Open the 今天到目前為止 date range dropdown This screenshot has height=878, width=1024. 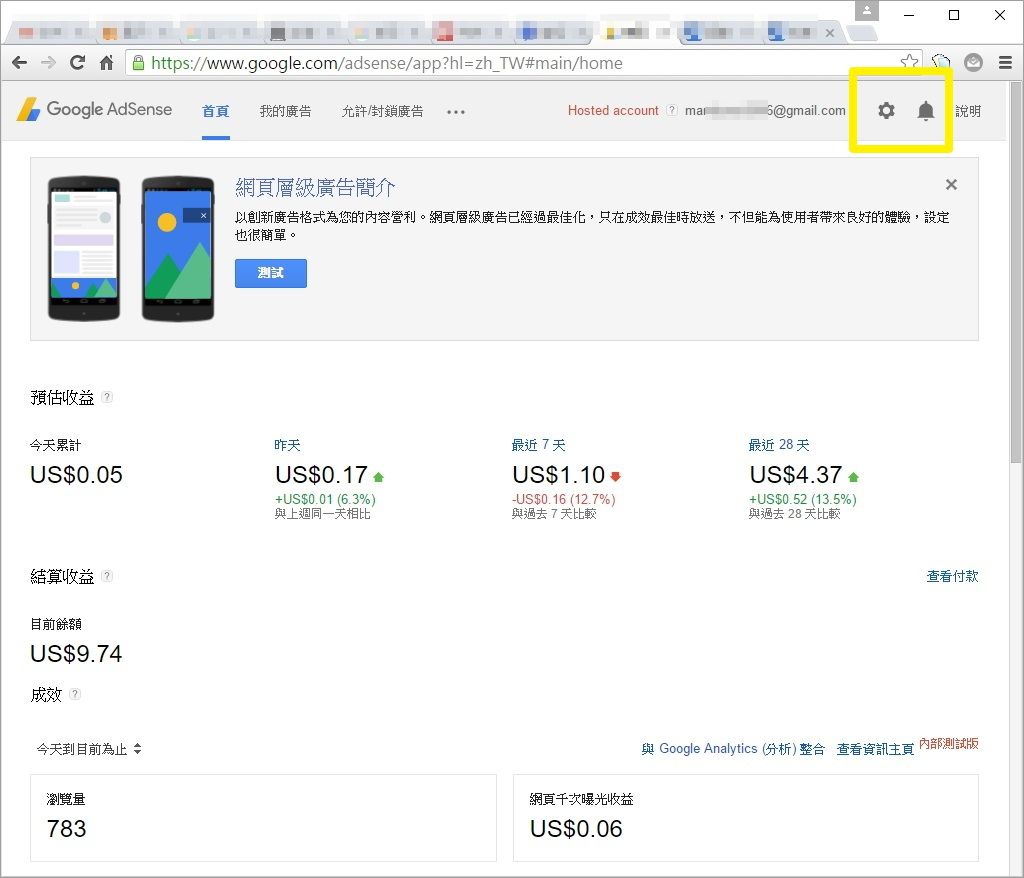coord(89,749)
